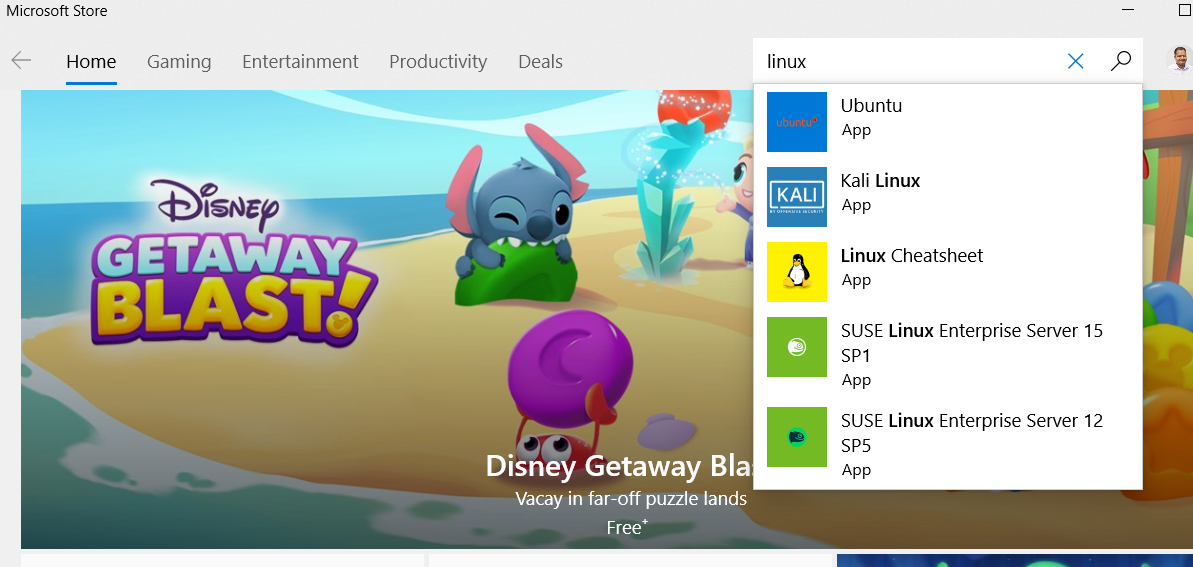This screenshot has height=567, width=1193.
Task: Maximize the Microsoft Store window
Action: coord(1187,10)
